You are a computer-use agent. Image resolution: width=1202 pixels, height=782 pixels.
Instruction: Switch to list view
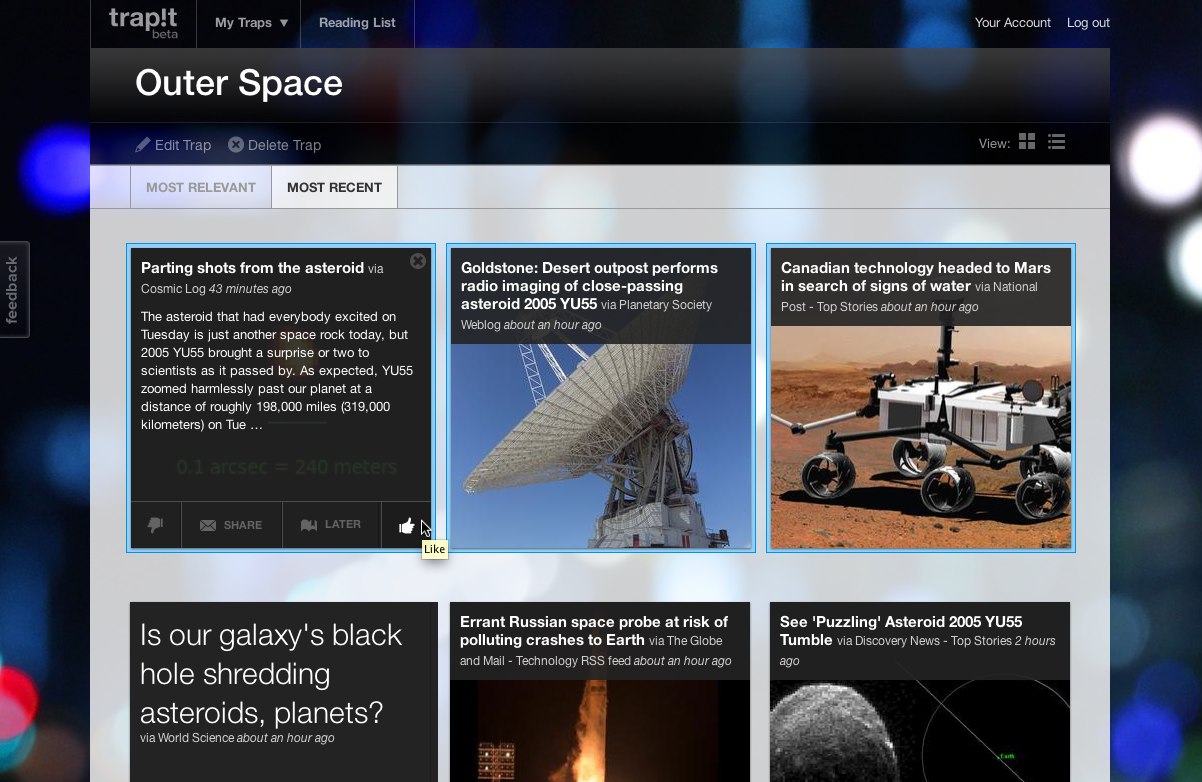(1056, 142)
